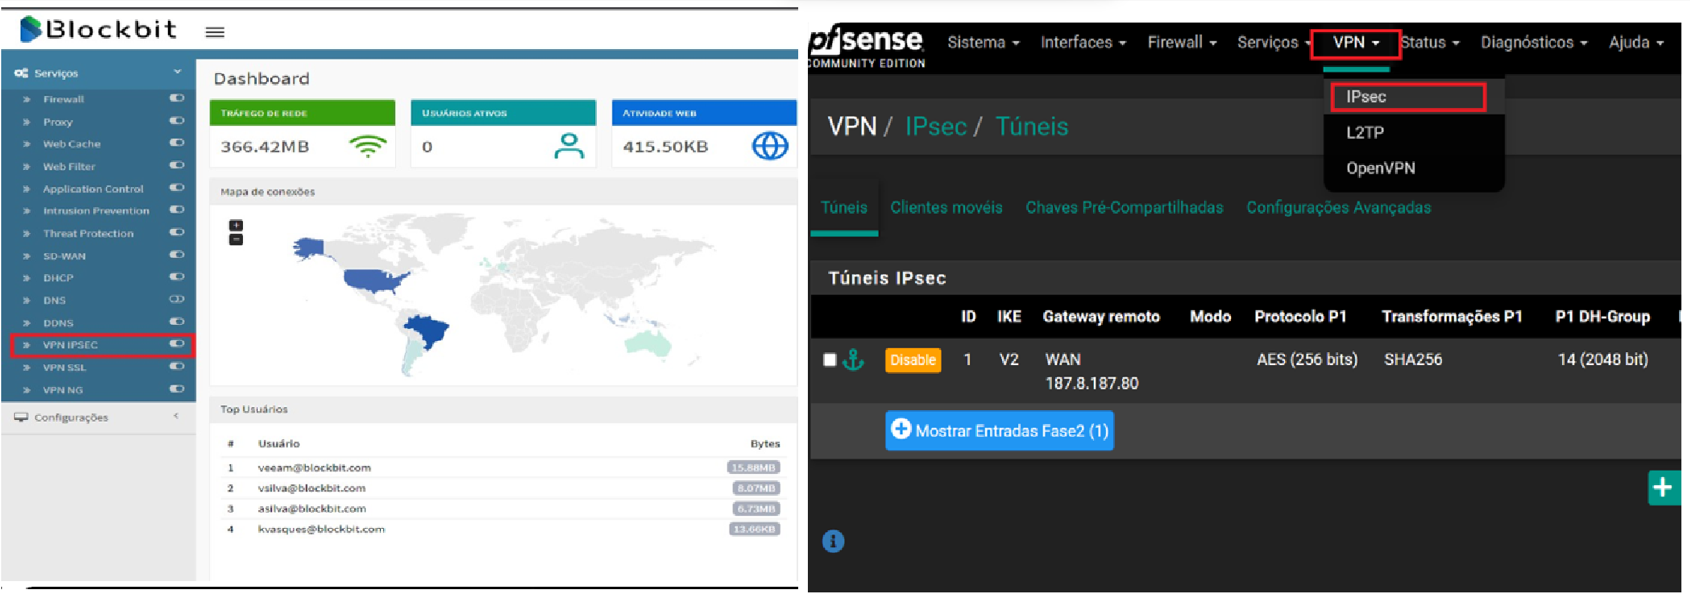Zoom out on the connections map

(x=236, y=239)
